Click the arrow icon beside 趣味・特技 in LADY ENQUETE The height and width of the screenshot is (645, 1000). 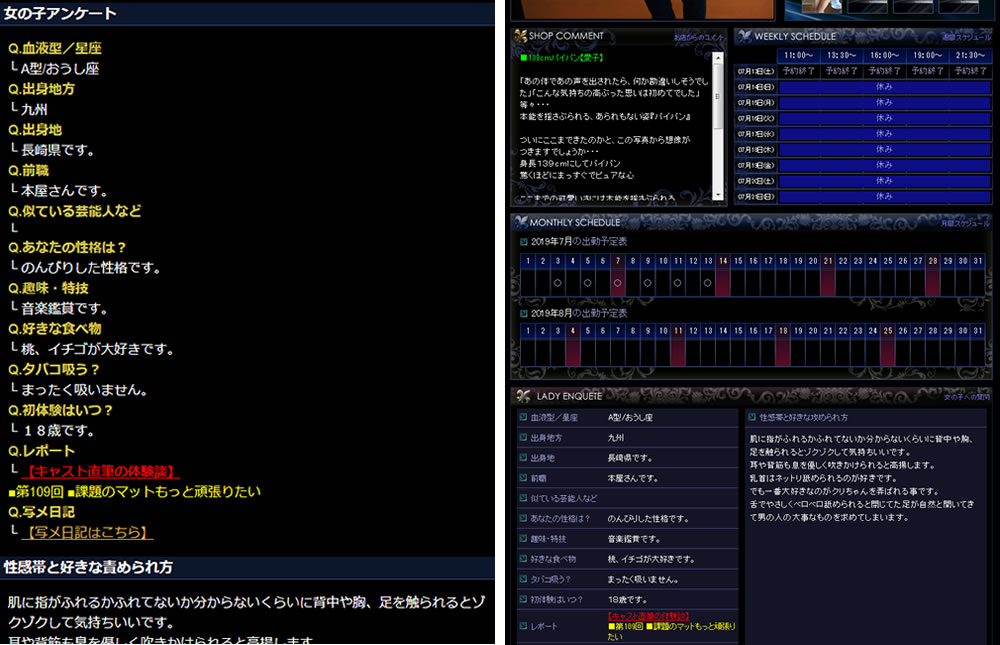coord(523,538)
